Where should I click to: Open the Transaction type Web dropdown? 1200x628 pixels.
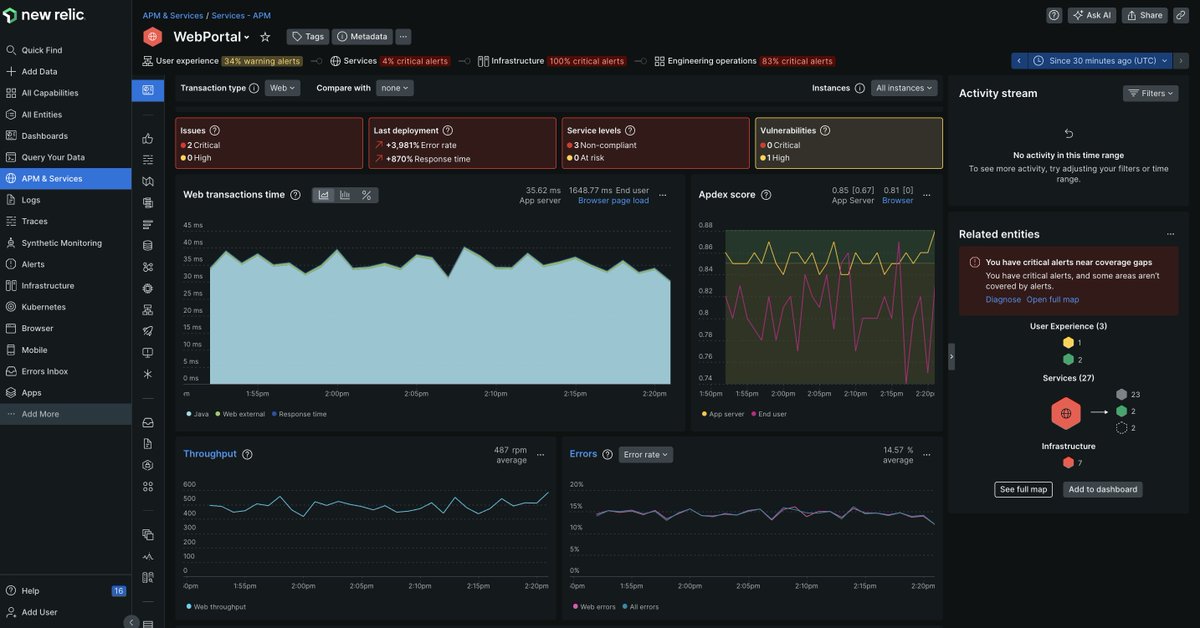(282, 88)
